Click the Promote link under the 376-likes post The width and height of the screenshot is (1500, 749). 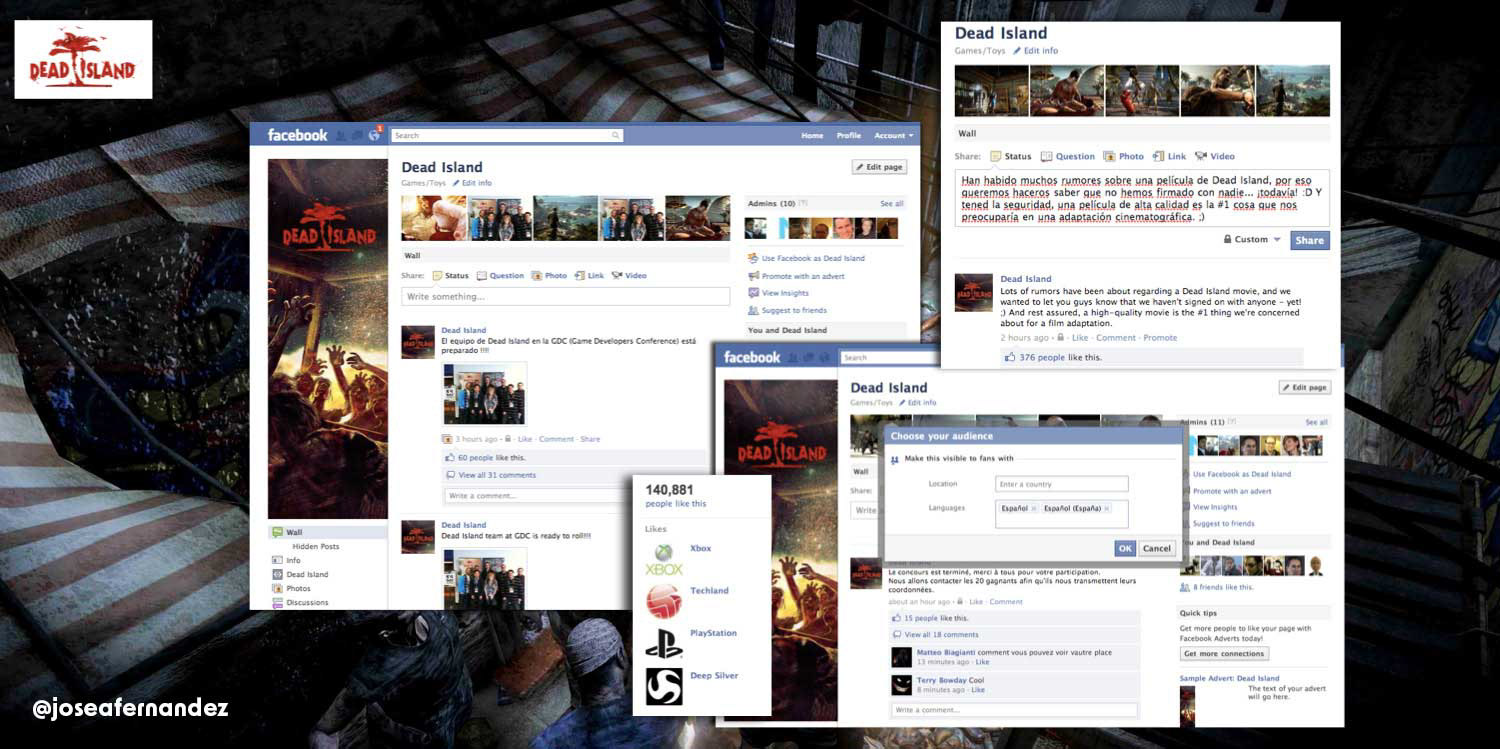(x=1160, y=337)
